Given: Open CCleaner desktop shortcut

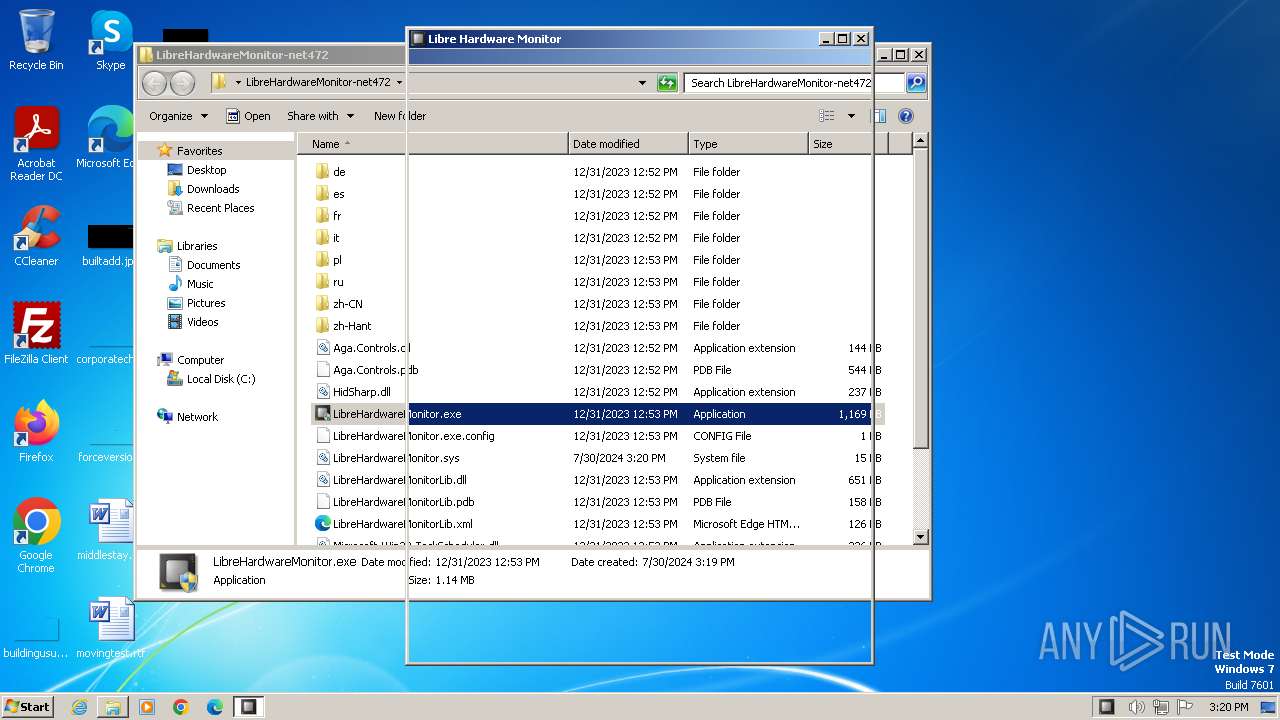Looking at the screenshot, I should point(36,236).
